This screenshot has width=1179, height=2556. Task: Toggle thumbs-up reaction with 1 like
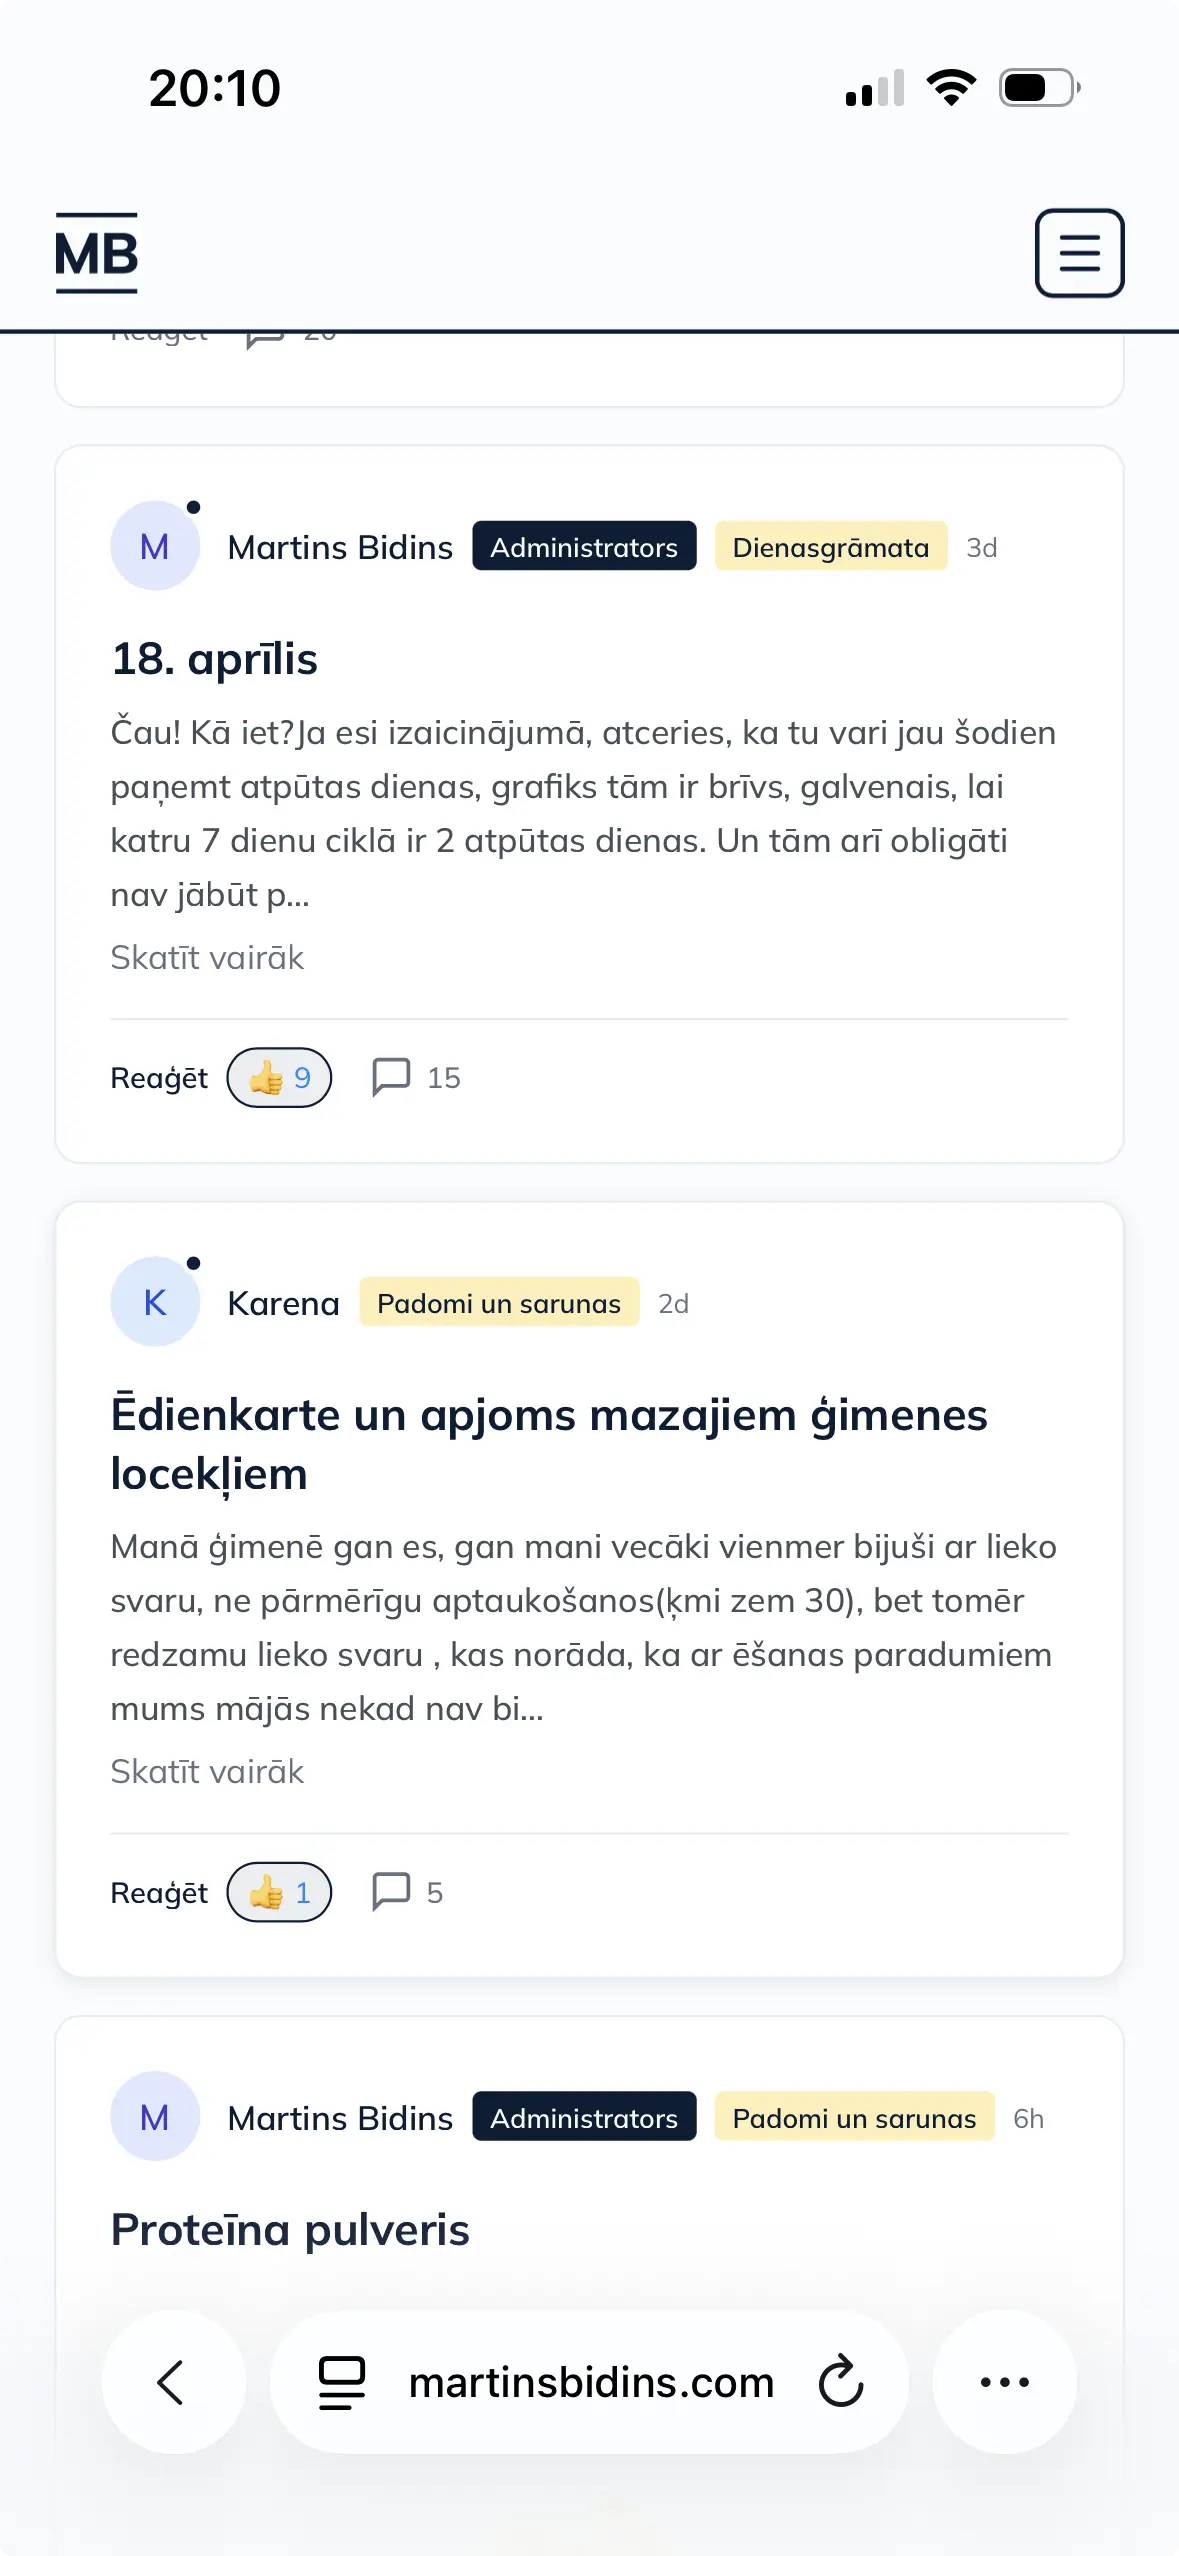coord(279,1892)
